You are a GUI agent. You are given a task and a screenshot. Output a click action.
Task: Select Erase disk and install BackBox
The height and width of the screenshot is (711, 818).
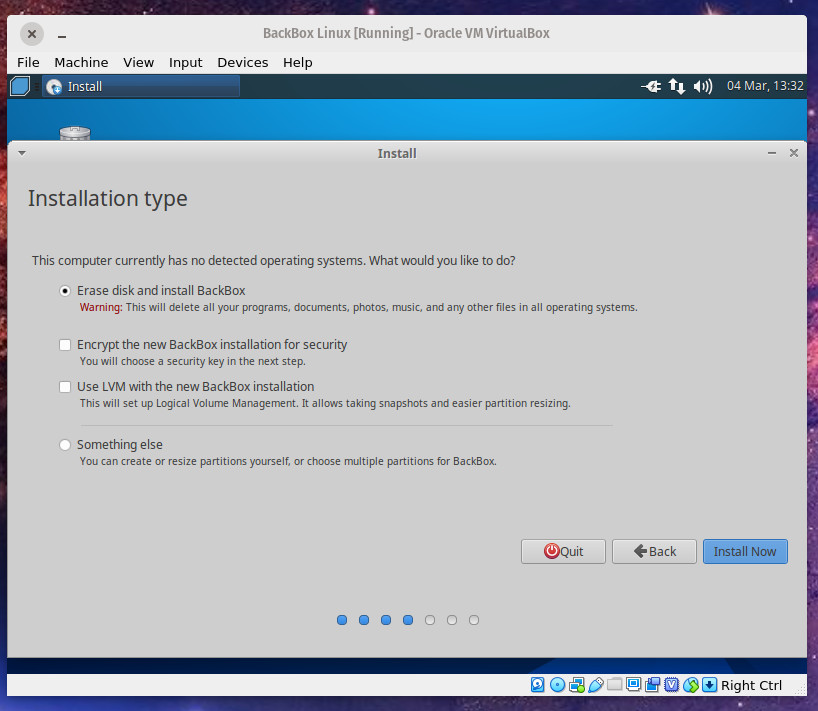[x=66, y=291]
